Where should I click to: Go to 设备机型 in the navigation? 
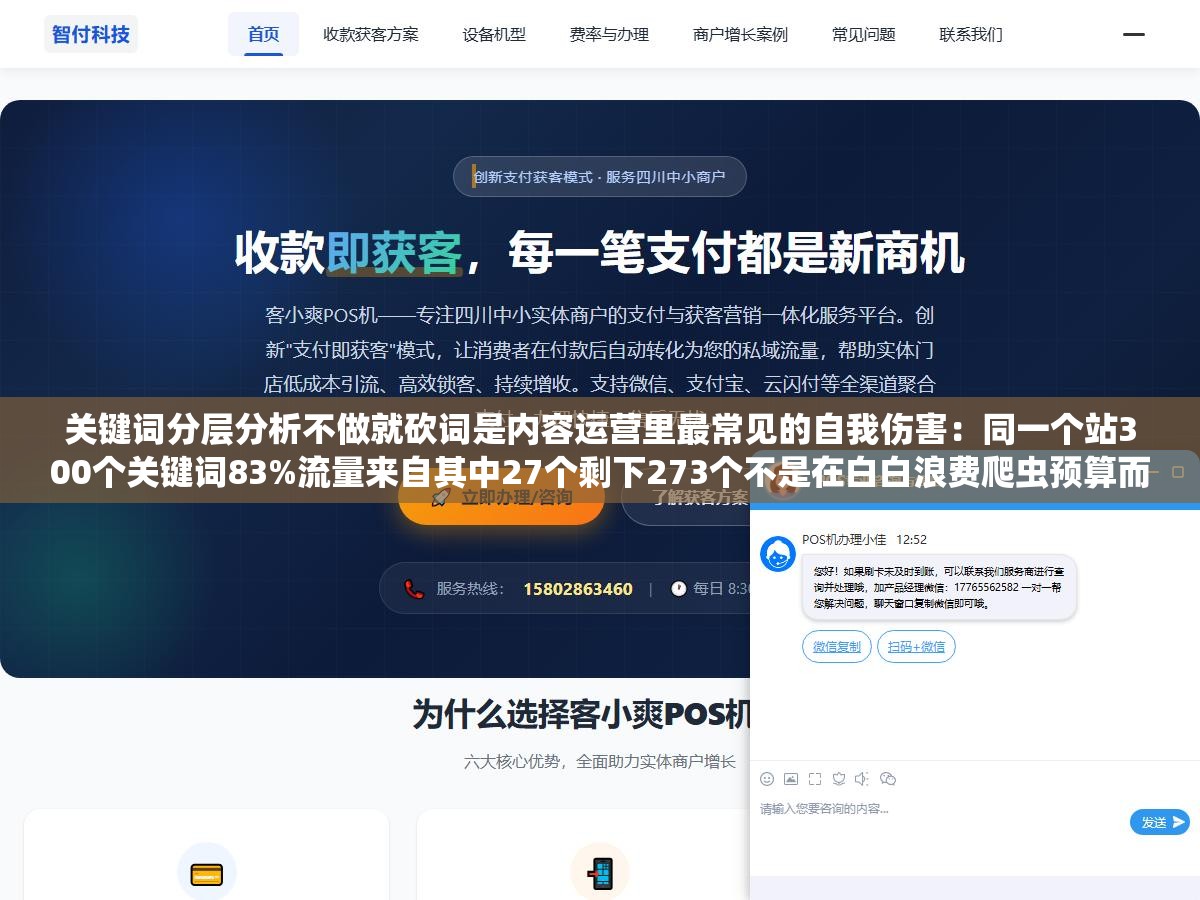click(x=494, y=34)
